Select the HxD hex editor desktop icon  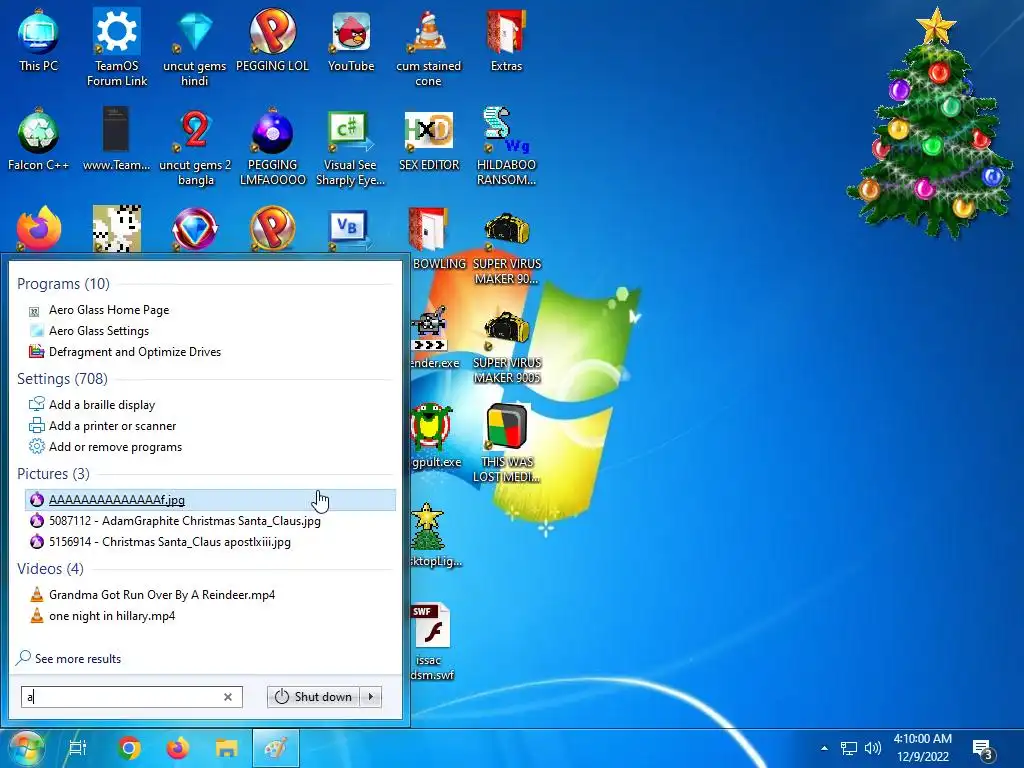click(x=429, y=139)
